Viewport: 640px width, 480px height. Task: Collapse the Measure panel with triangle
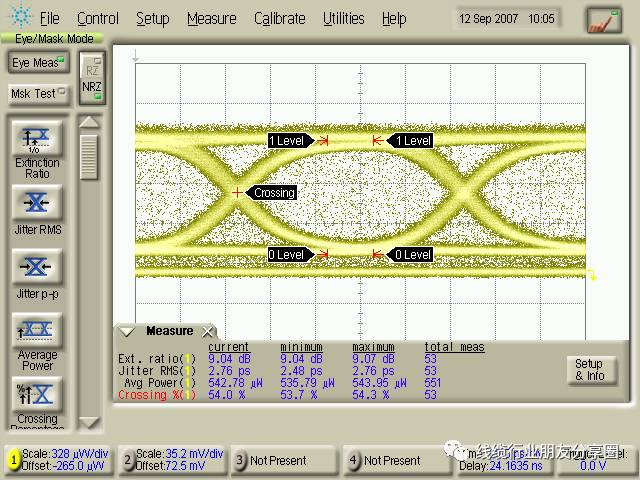pyautogui.click(x=127, y=331)
